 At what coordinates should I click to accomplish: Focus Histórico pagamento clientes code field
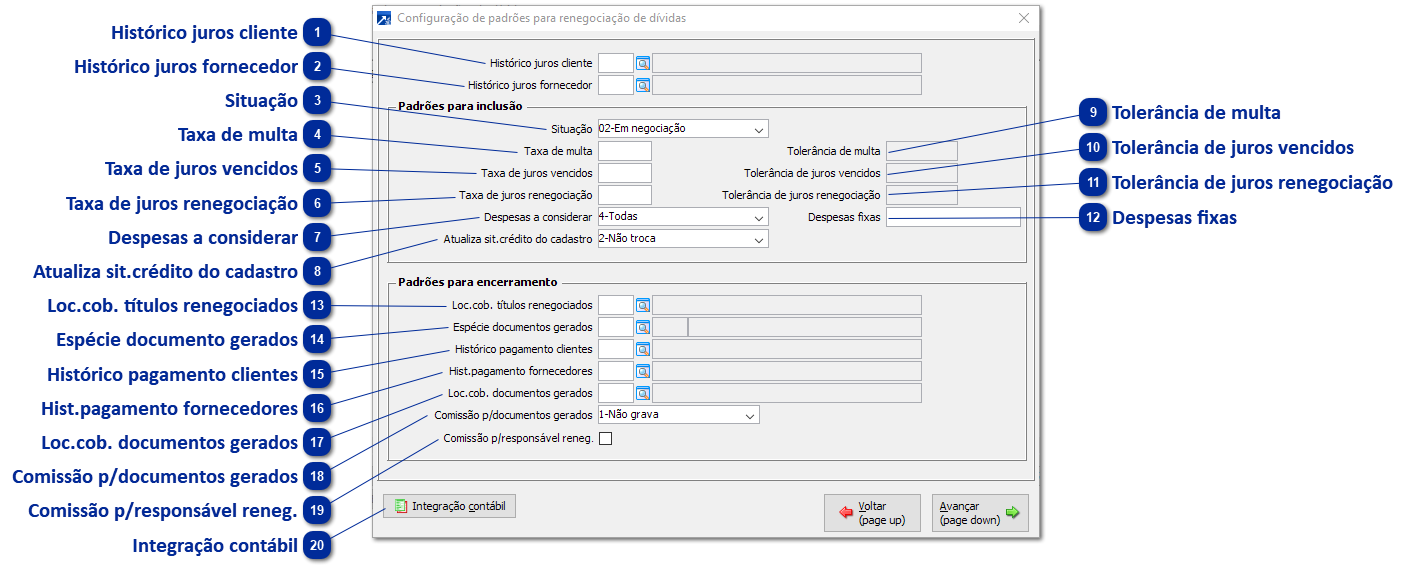click(x=615, y=349)
